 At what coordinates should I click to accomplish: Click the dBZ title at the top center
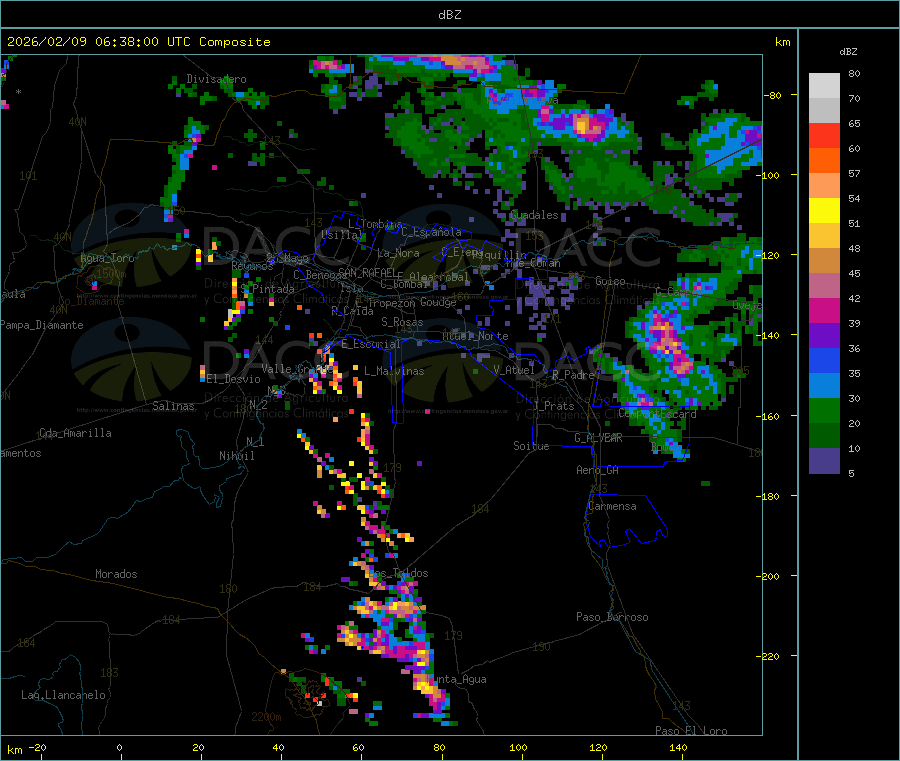[449, 15]
